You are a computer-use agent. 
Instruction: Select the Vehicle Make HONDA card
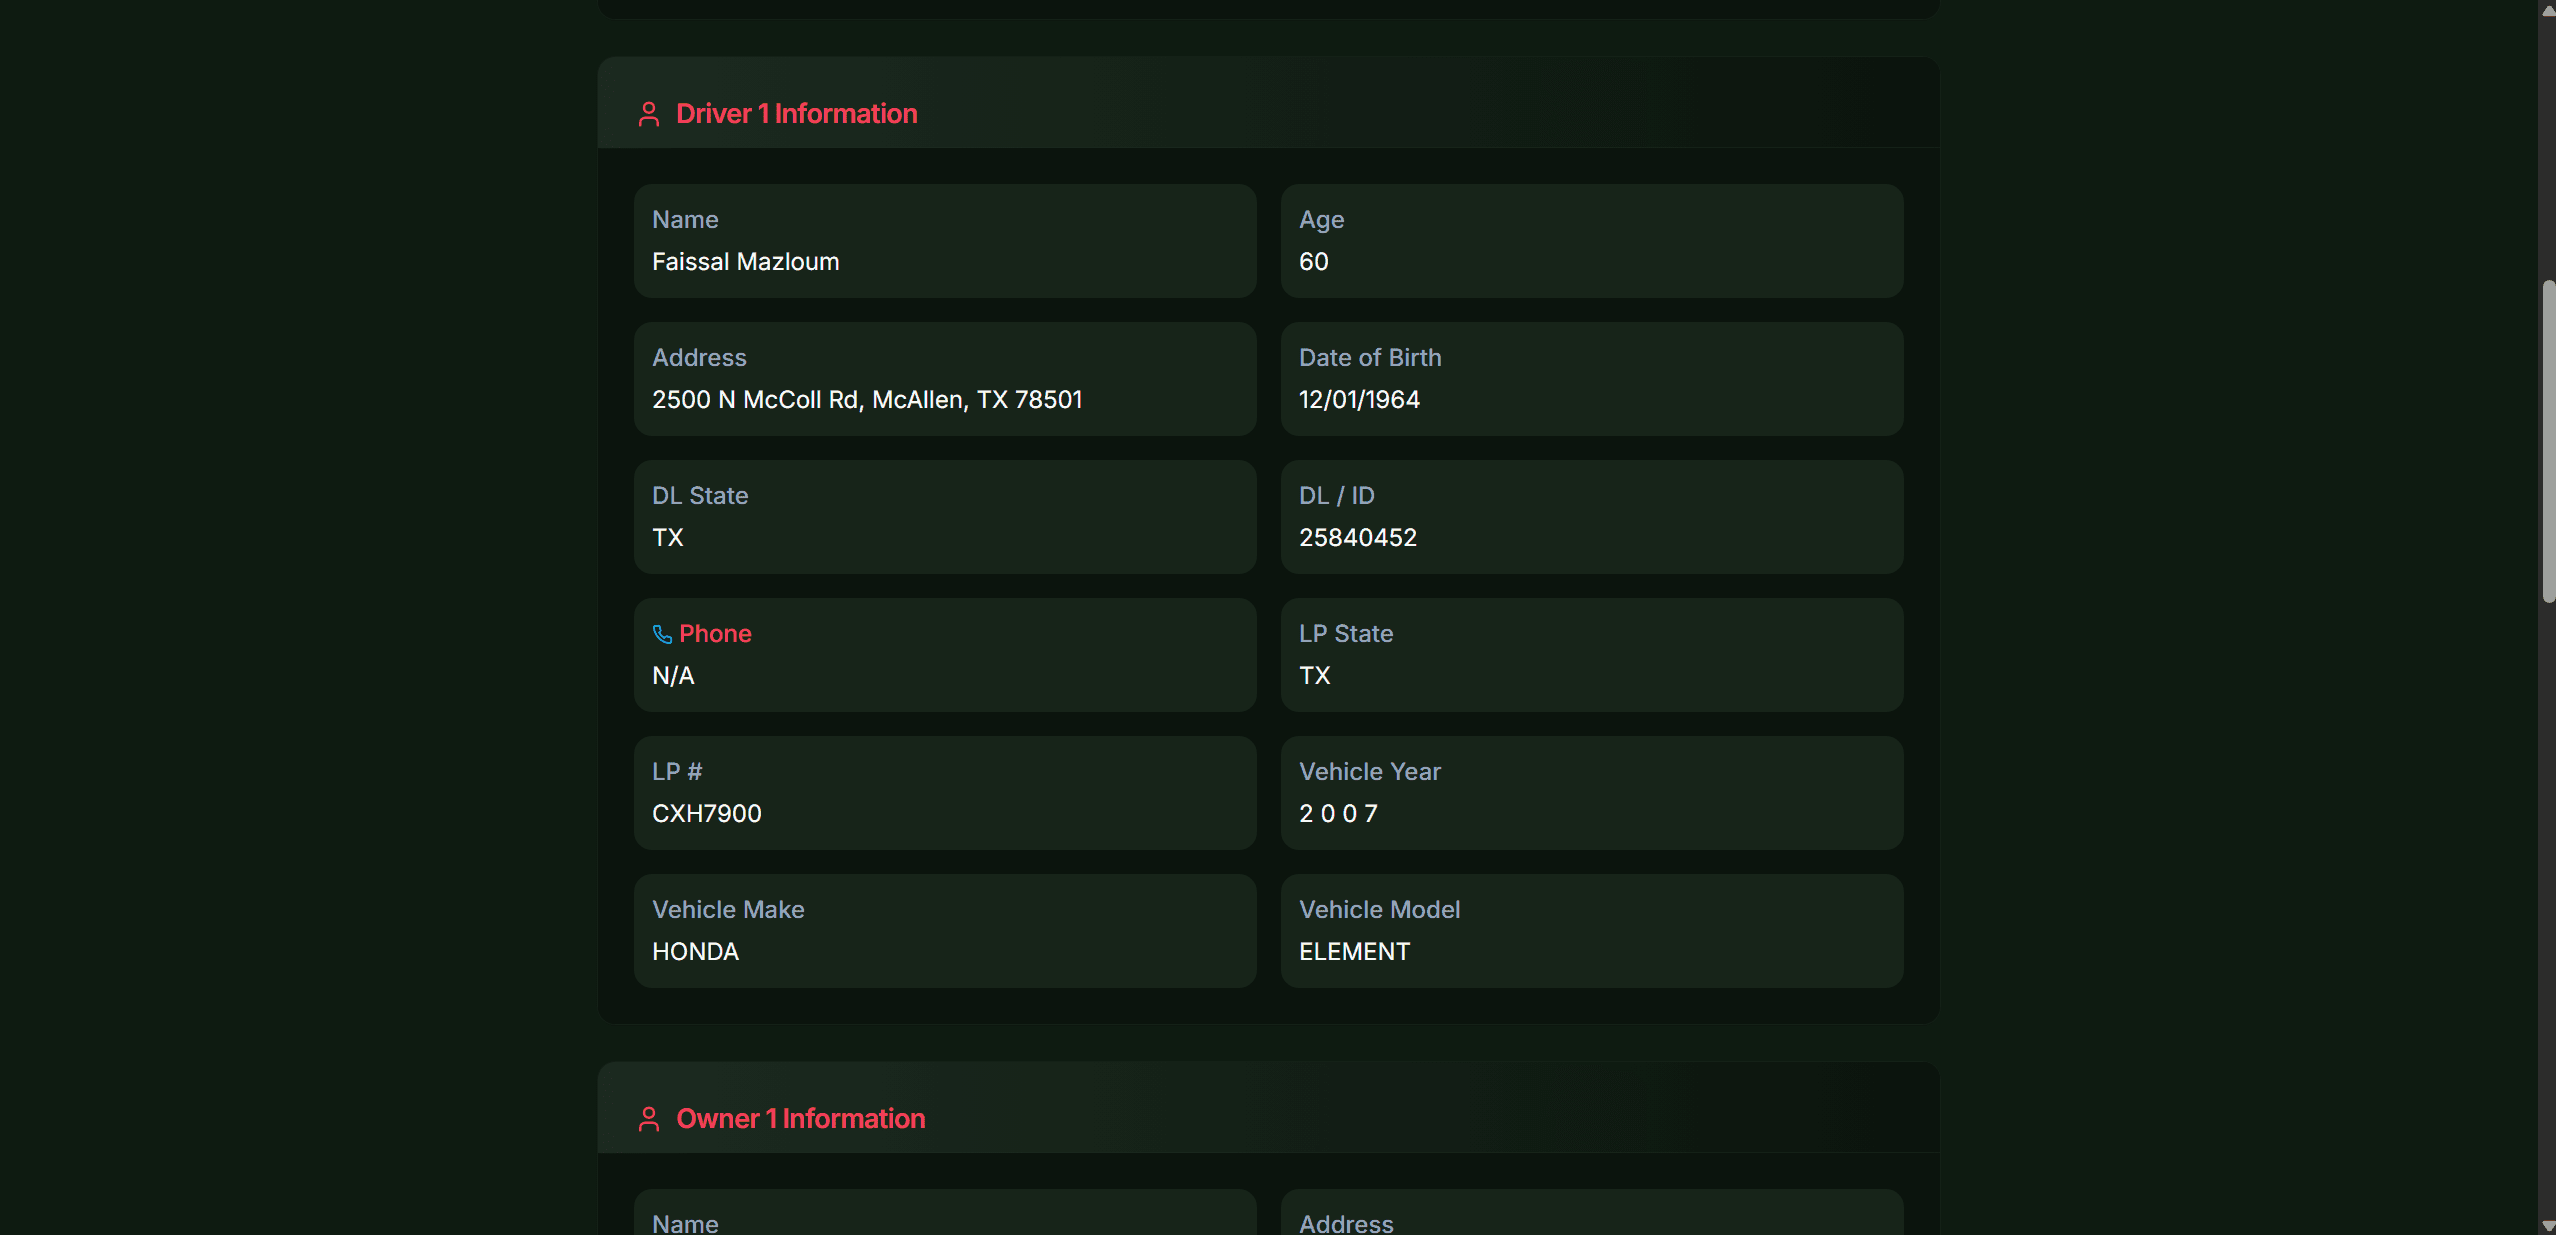pos(944,931)
